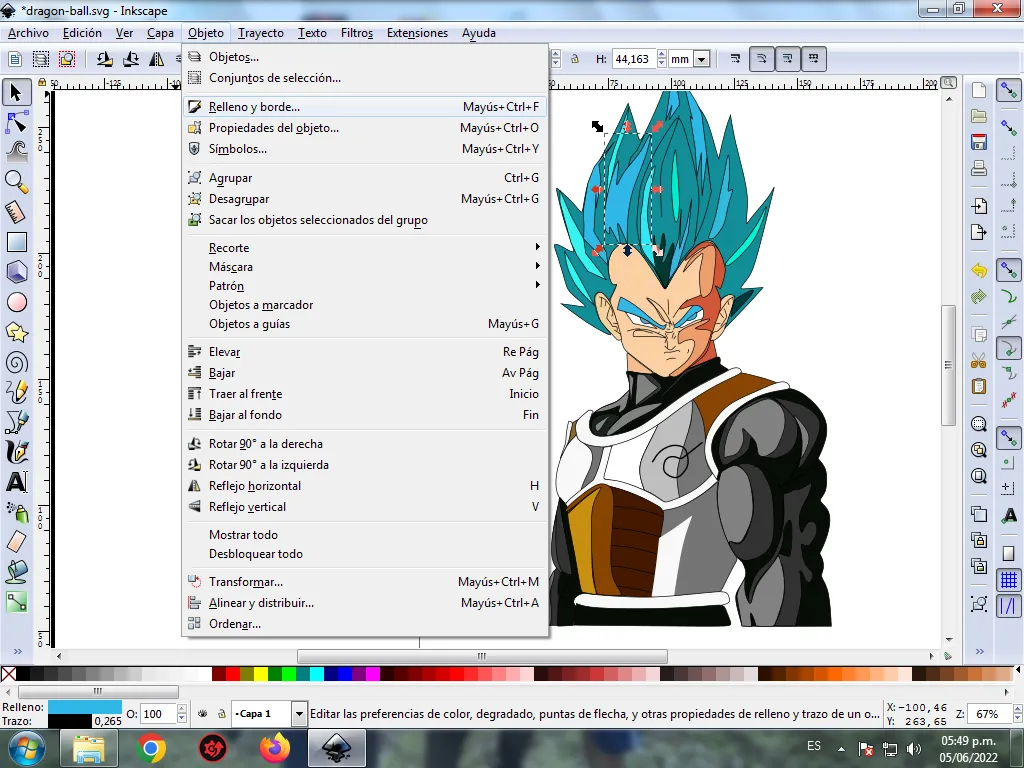Select the Measure ruler tool

tap(16, 212)
